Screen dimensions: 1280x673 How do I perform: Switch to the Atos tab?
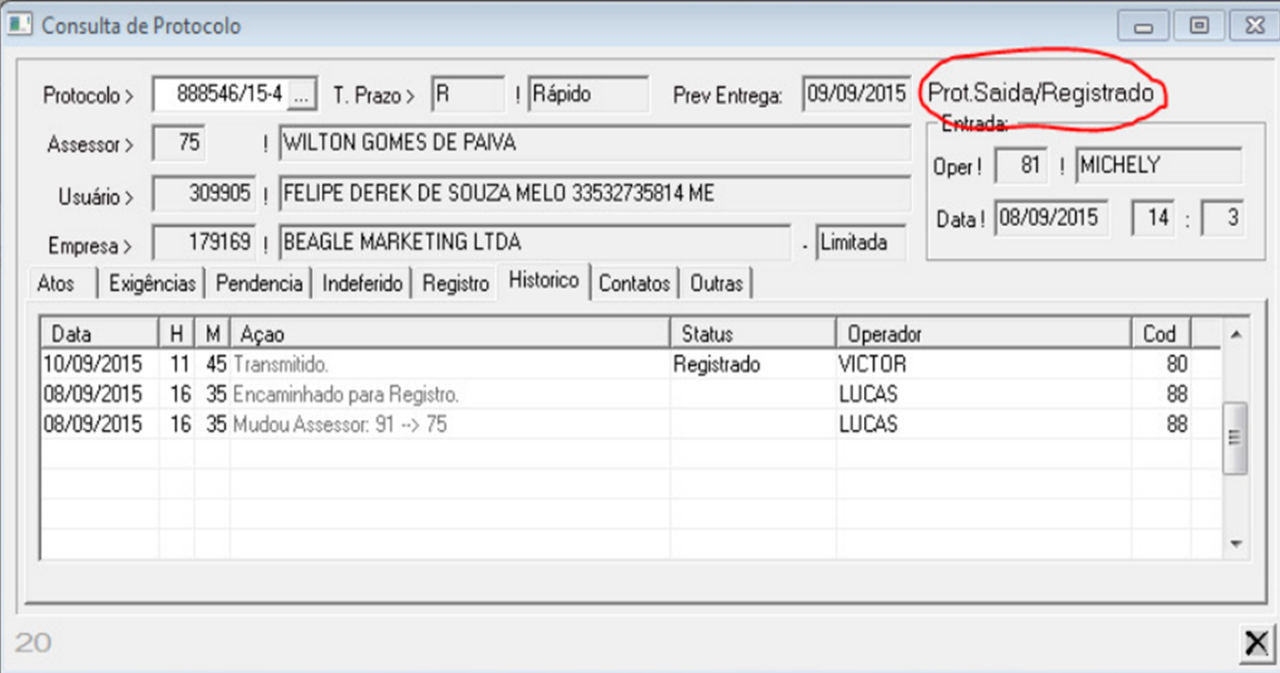[x=56, y=284]
